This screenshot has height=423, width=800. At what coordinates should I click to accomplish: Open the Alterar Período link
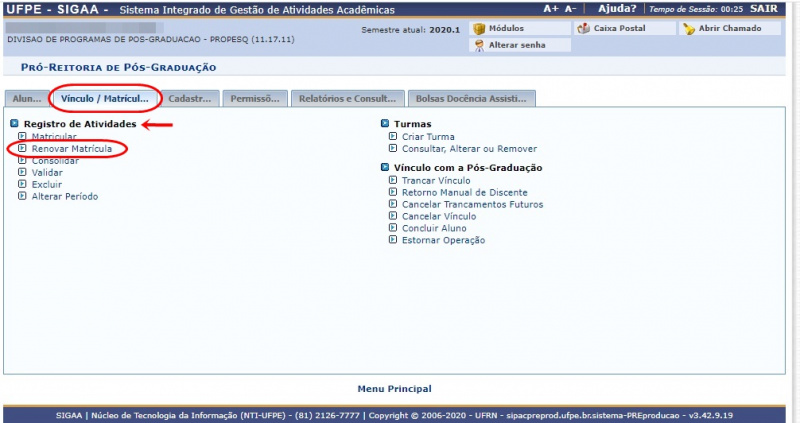65,196
